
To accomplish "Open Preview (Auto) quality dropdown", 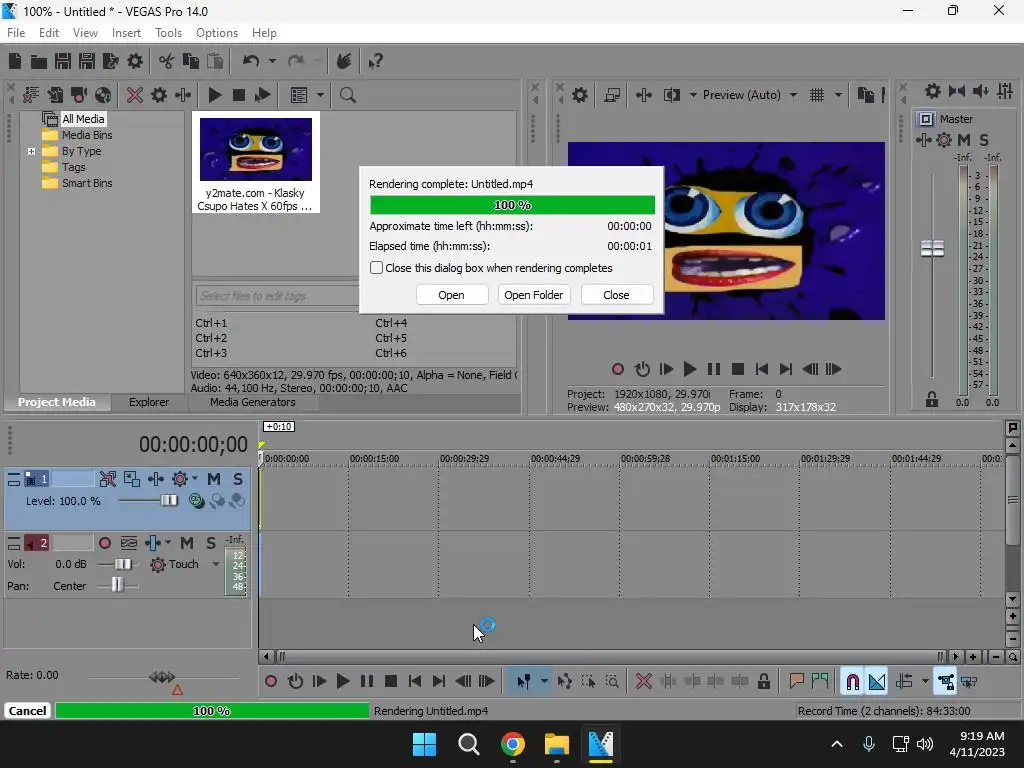I will [793, 95].
